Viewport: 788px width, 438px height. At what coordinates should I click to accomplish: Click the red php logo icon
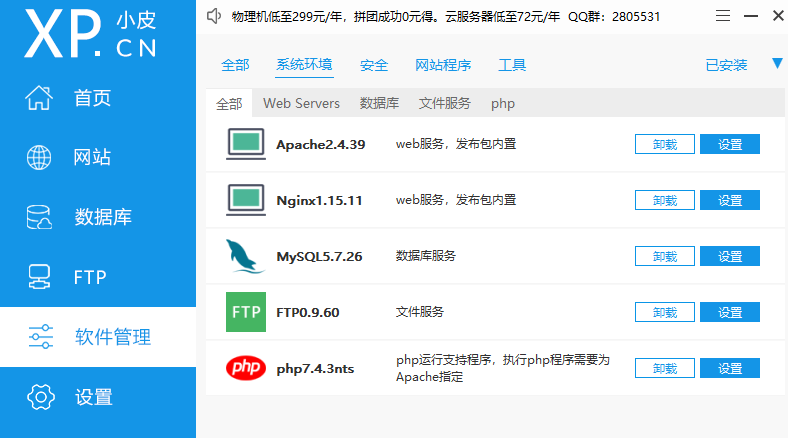(x=245, y=368)
